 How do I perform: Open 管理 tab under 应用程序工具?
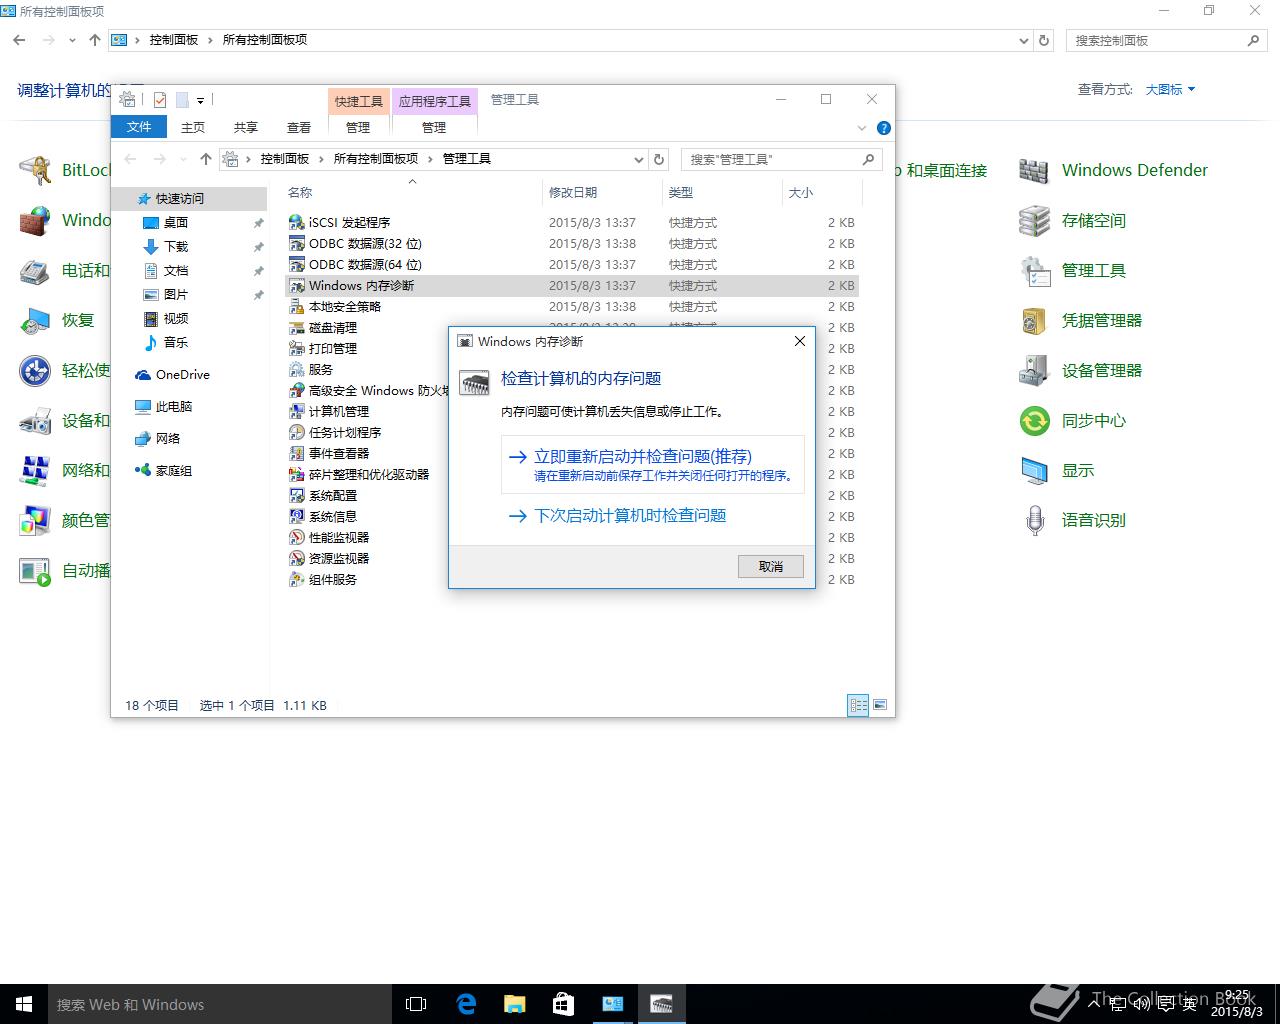point(434,127)
